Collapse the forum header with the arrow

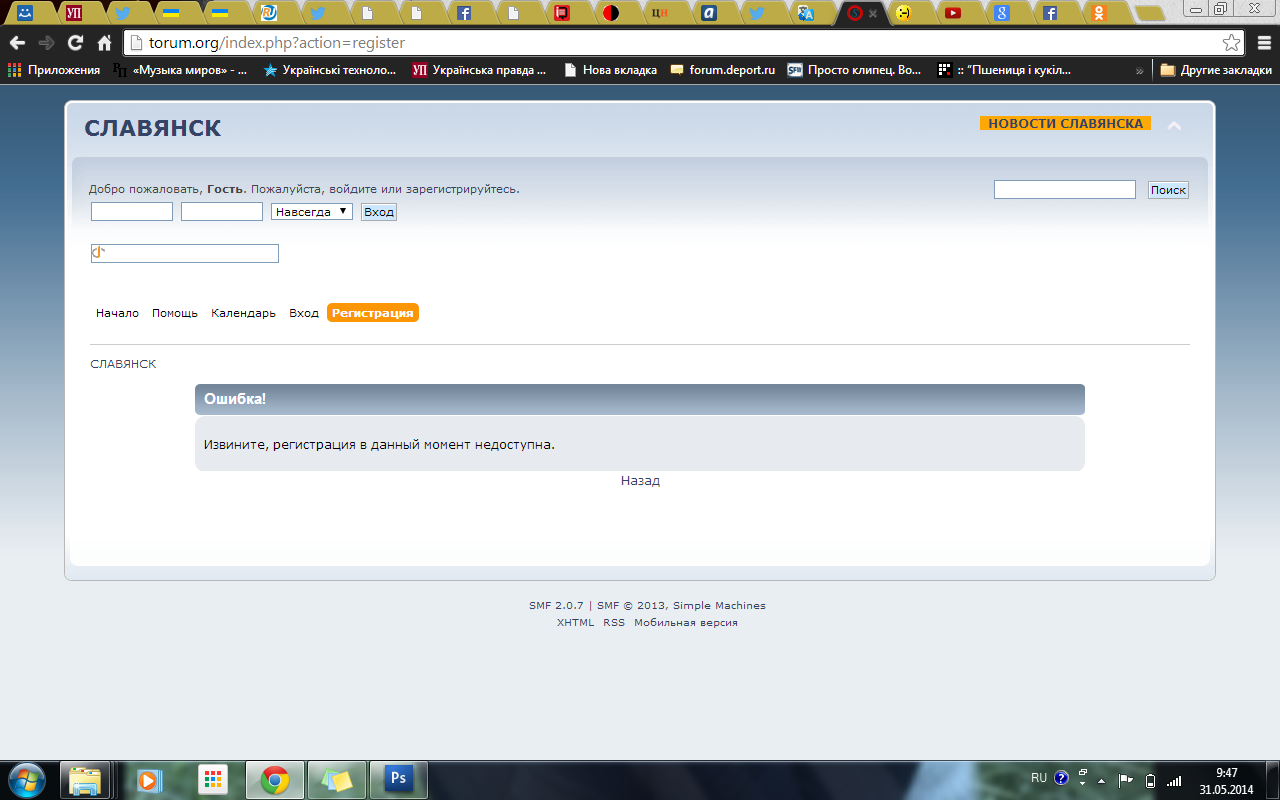[x=1175, y=126]
